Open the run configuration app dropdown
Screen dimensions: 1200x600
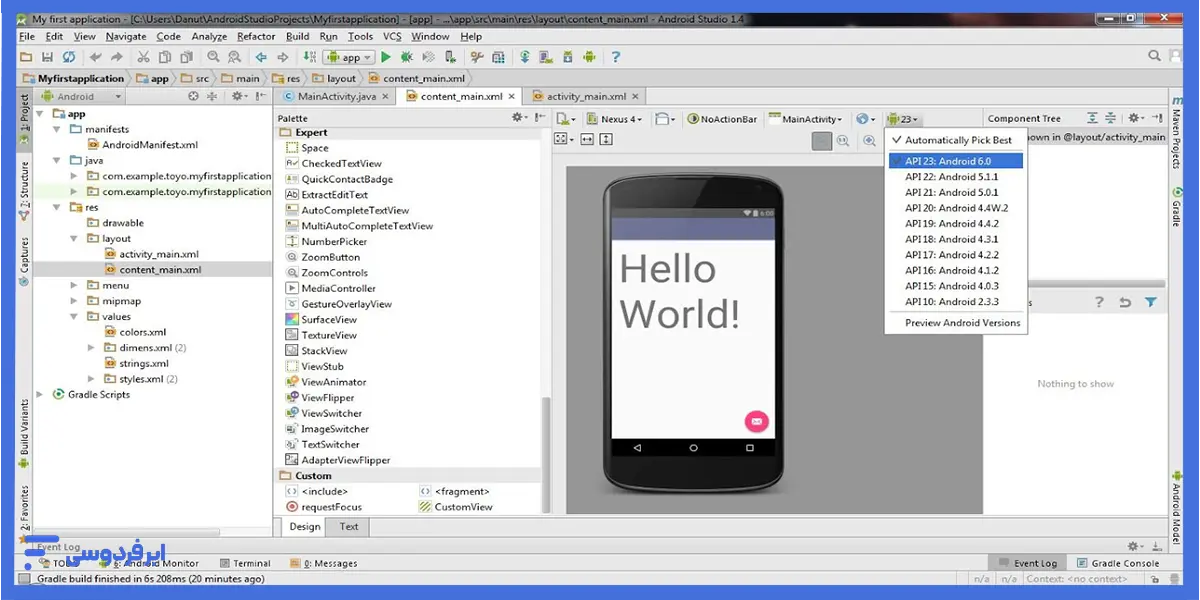tap(349, 58)
